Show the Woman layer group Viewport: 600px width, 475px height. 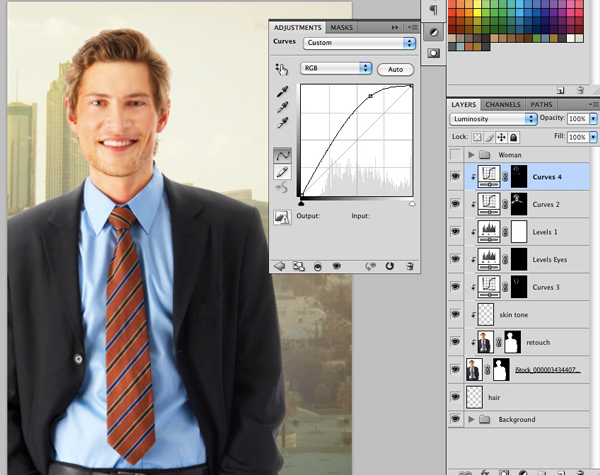[x=457, y=155]
